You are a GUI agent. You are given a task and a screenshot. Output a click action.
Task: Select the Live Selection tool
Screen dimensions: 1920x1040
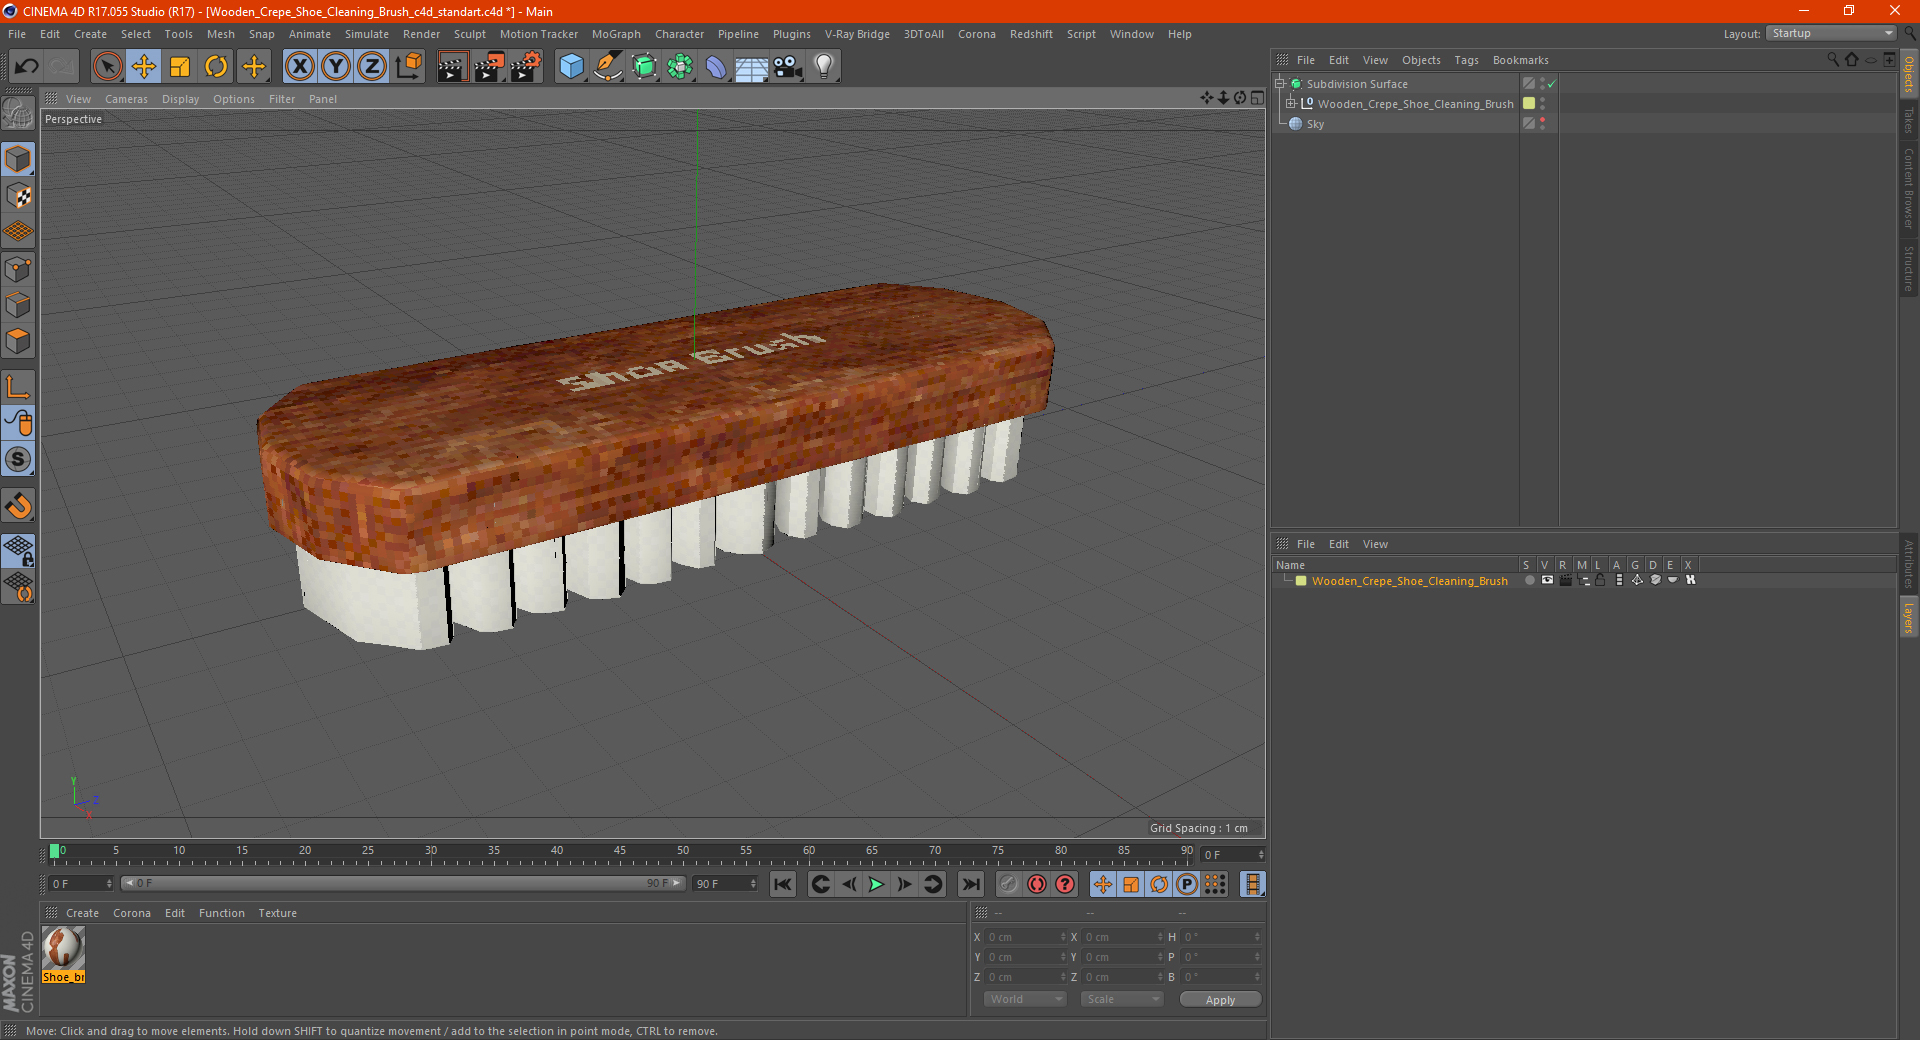tap(107, 67)
